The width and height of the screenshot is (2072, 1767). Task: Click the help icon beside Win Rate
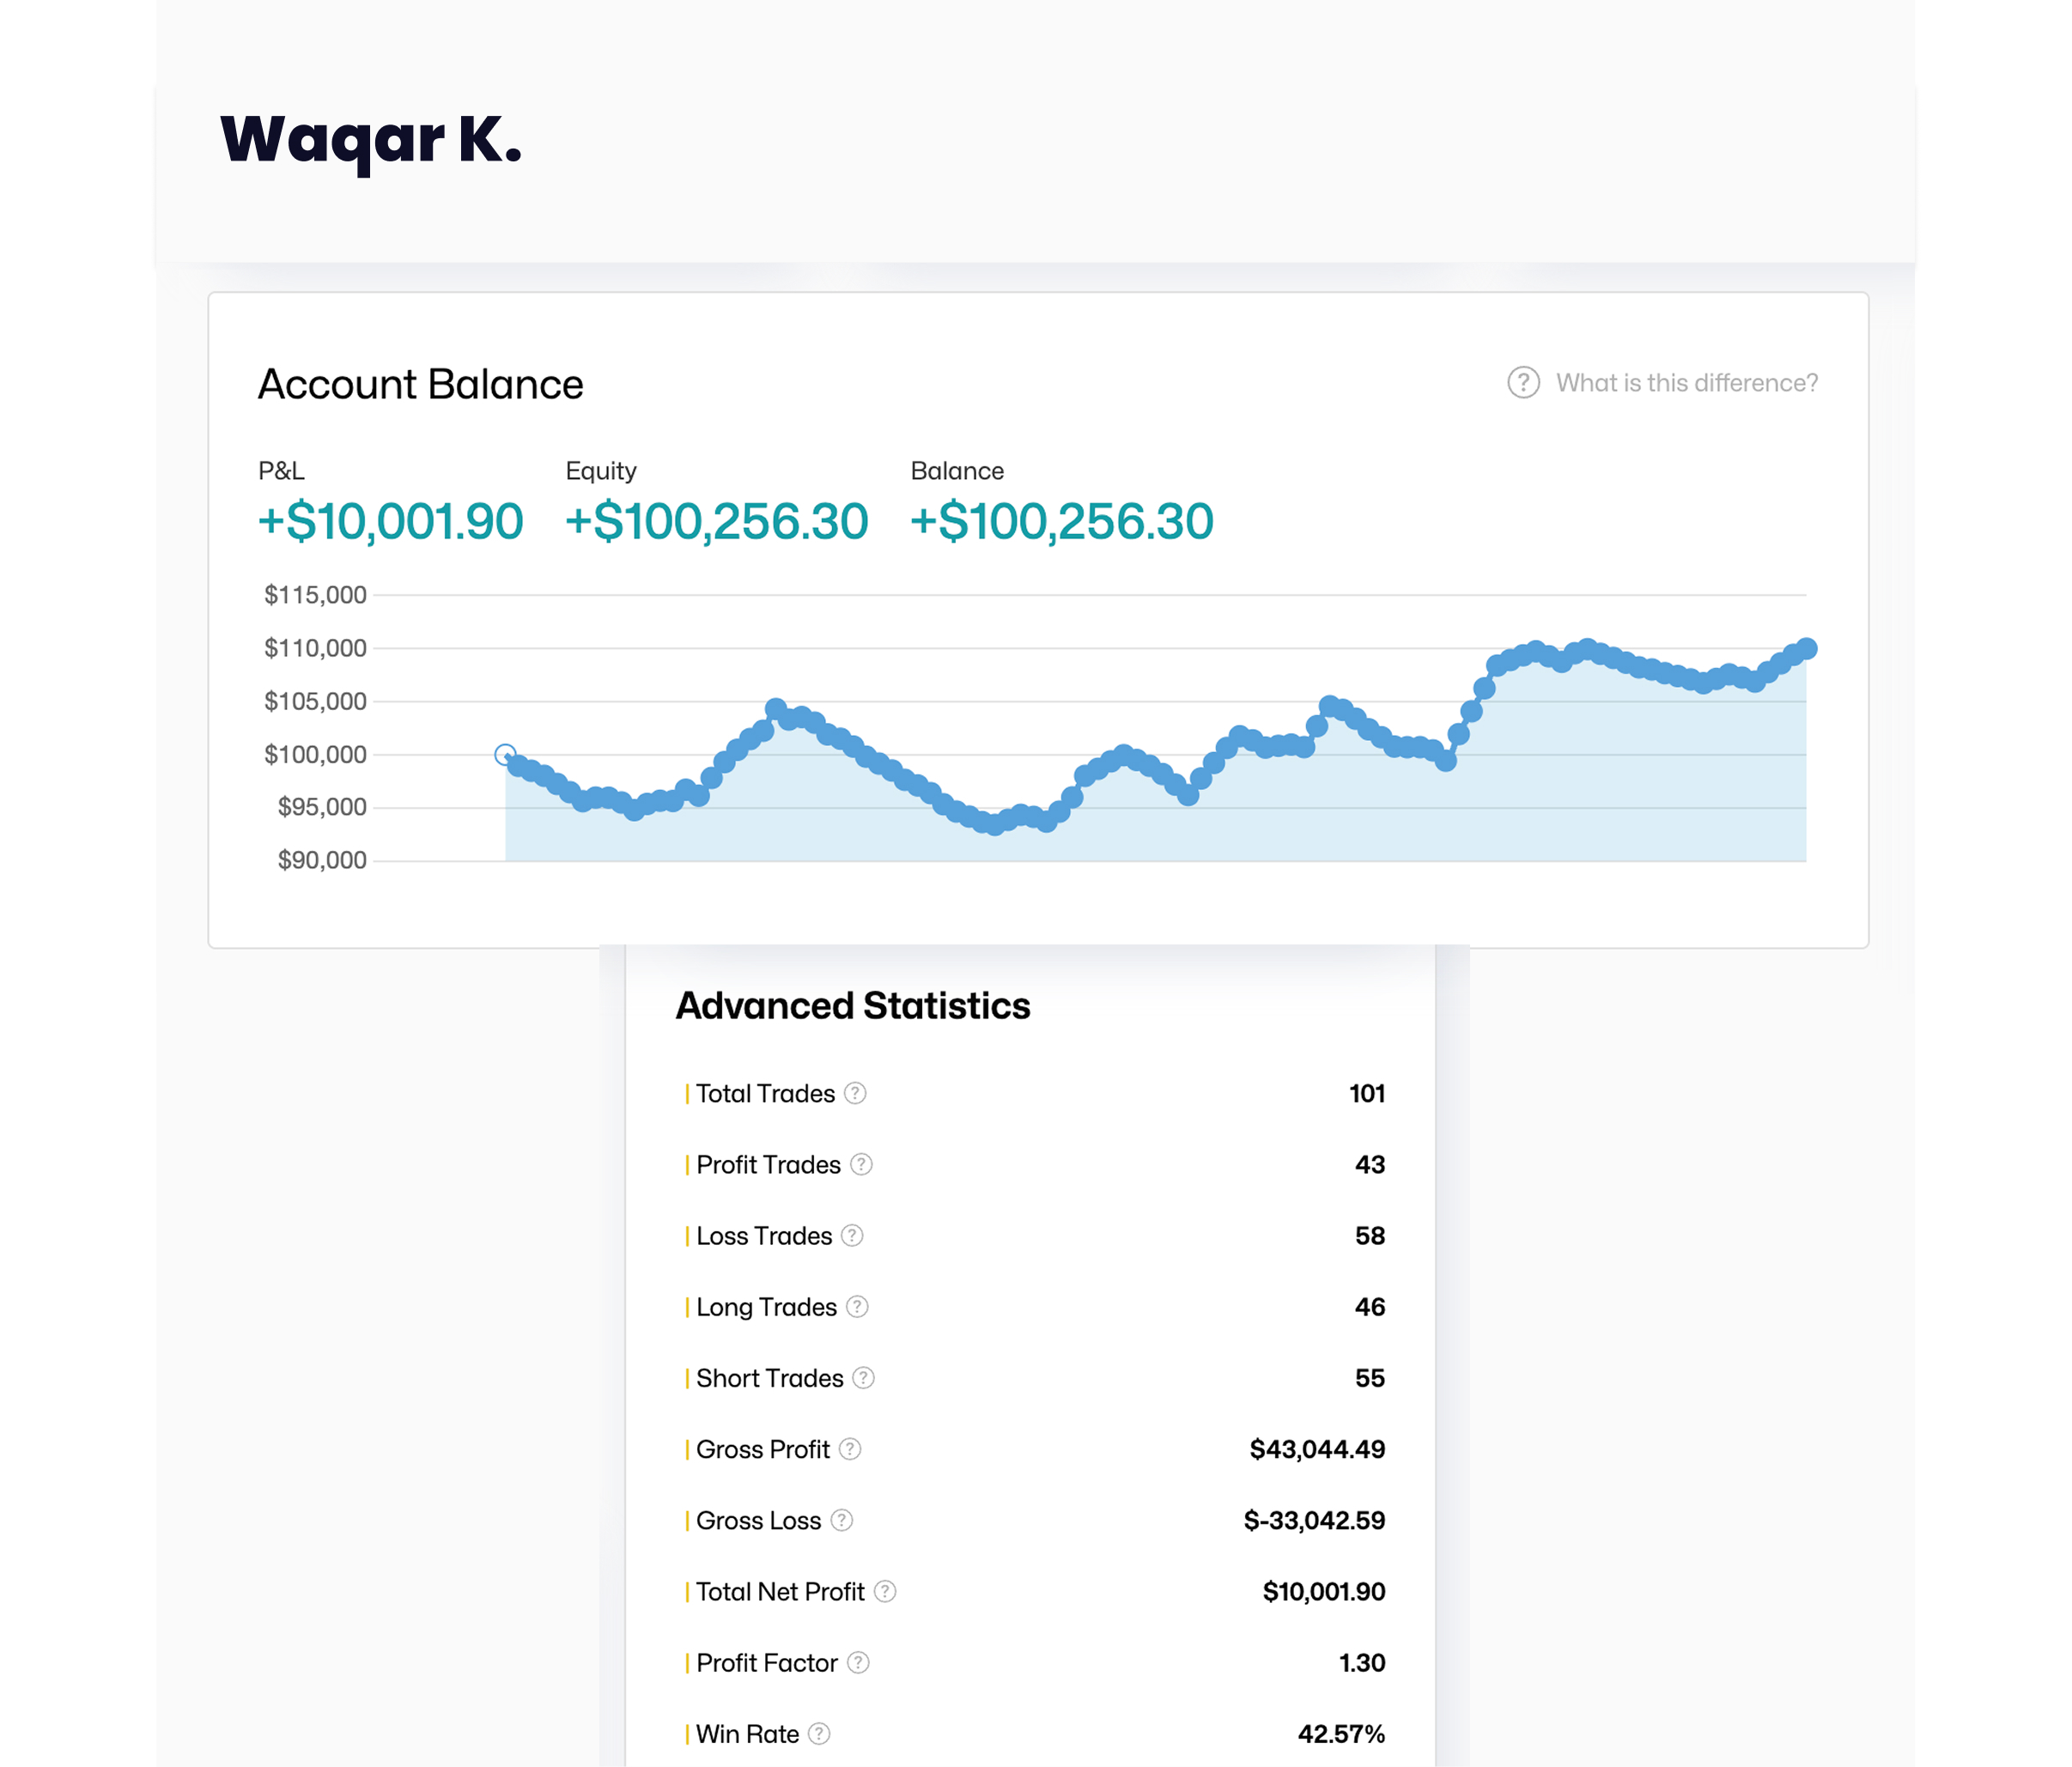point(819,1733)
